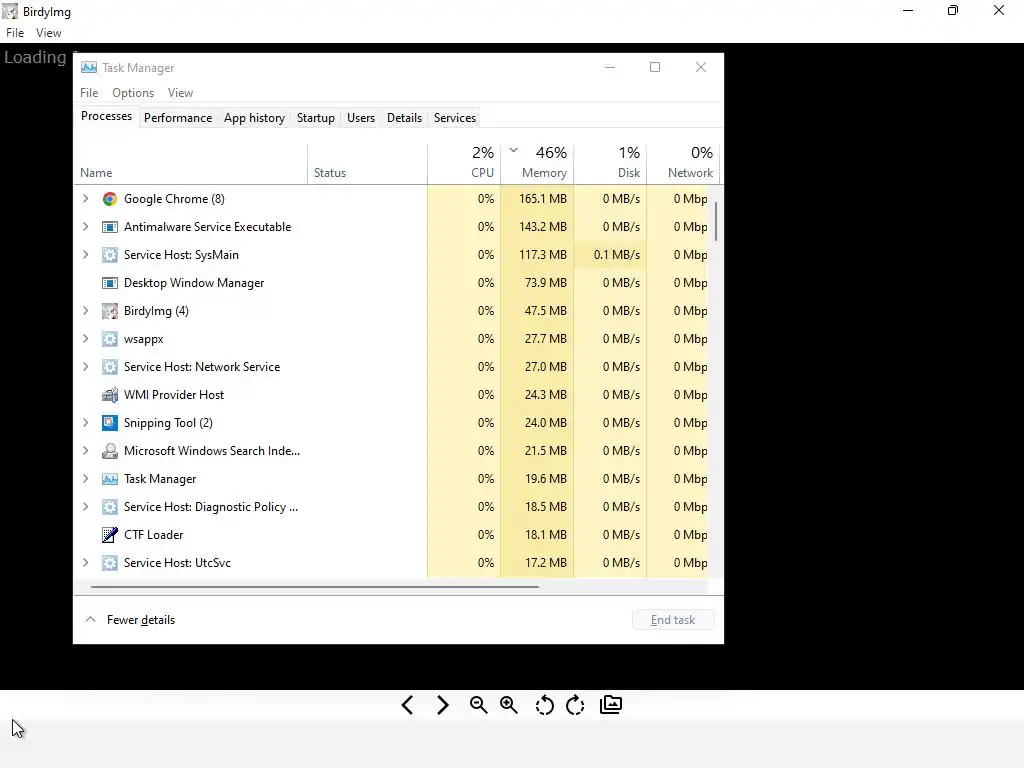The image size is (1024, 768).
Task: Click the Task Manager title bar icon
Action: point(89,68)
